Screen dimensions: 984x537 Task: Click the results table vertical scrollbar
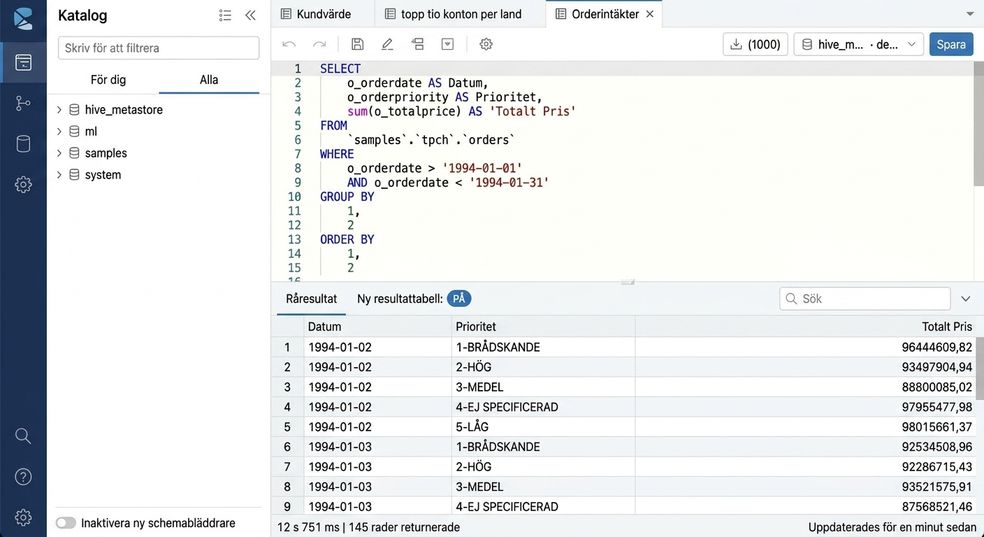click(980, 368)
